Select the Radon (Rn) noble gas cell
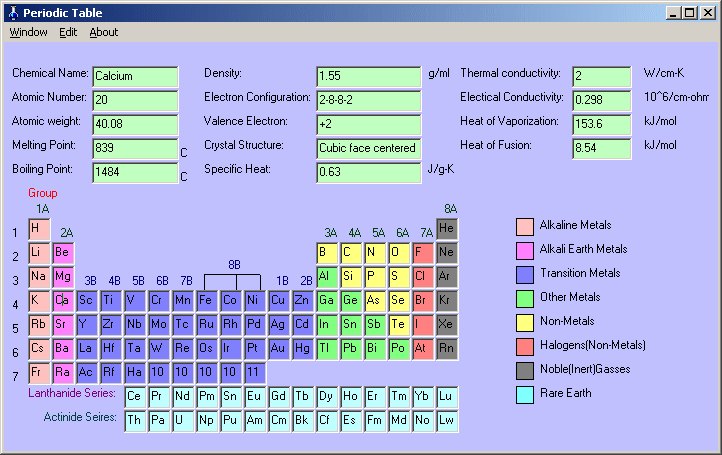This screenshot has height=455, width=722. pos(447,348)
